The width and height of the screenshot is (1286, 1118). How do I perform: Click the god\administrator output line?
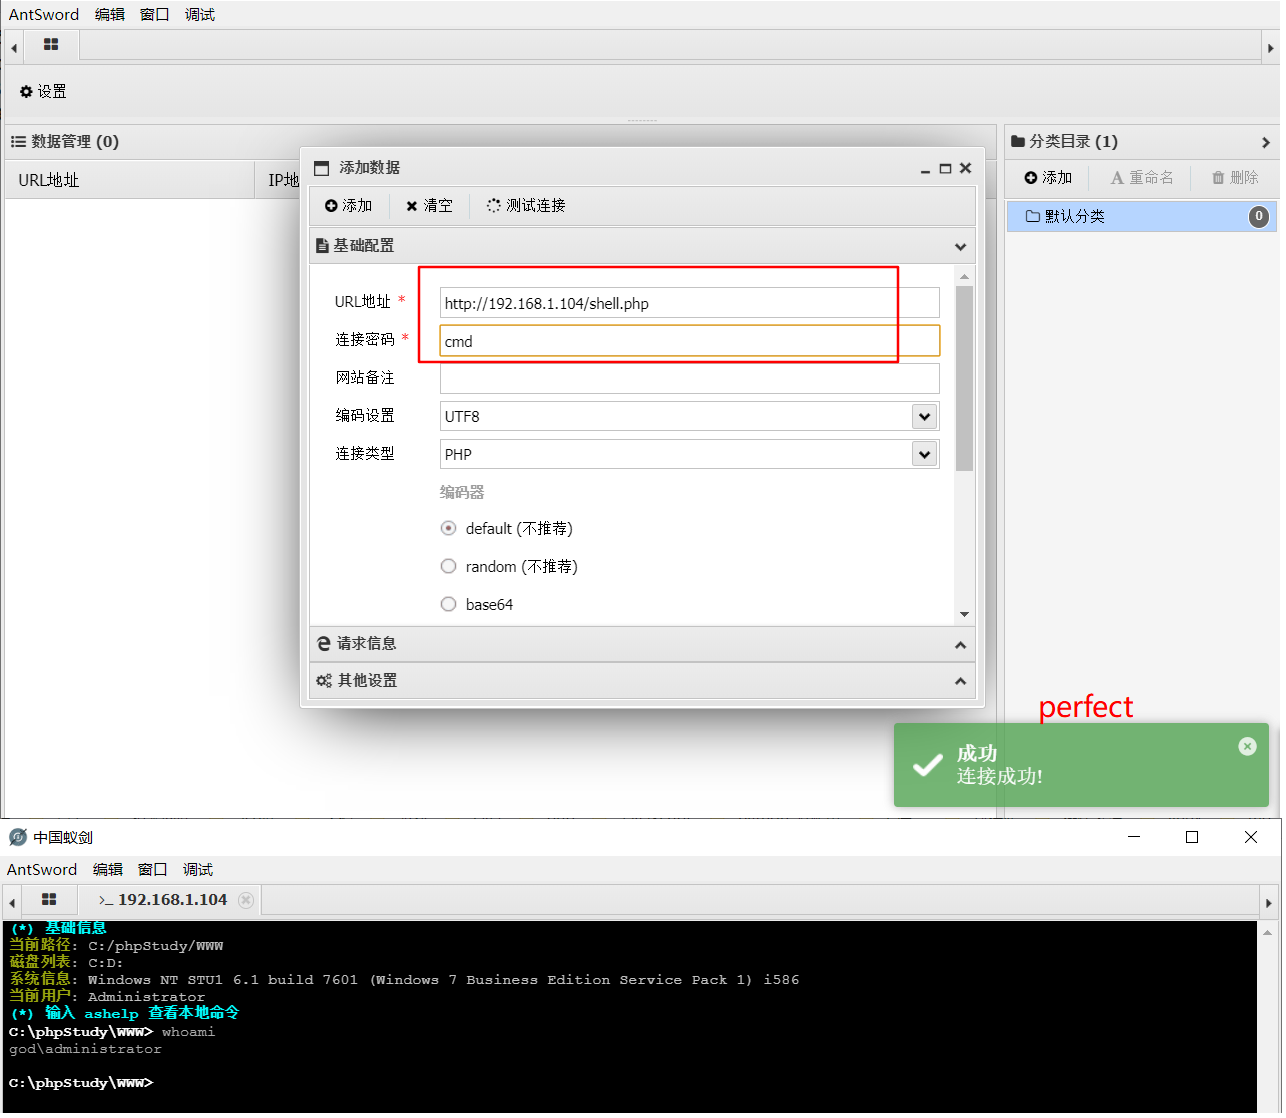pyautogui.click(x=85, y=1049)
